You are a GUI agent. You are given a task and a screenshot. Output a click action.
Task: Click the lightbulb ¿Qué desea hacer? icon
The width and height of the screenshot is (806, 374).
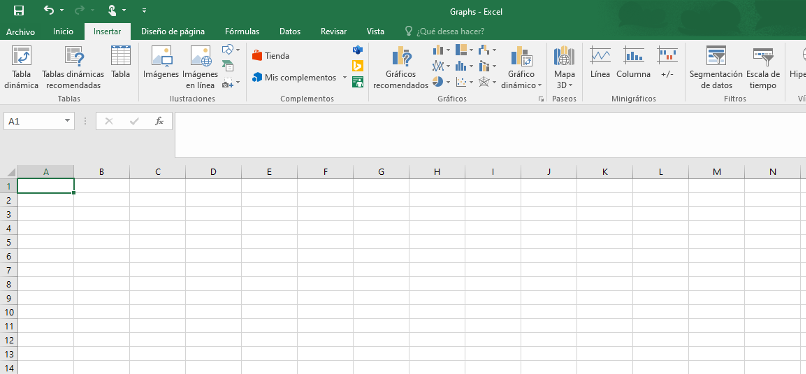click(409, 31)
